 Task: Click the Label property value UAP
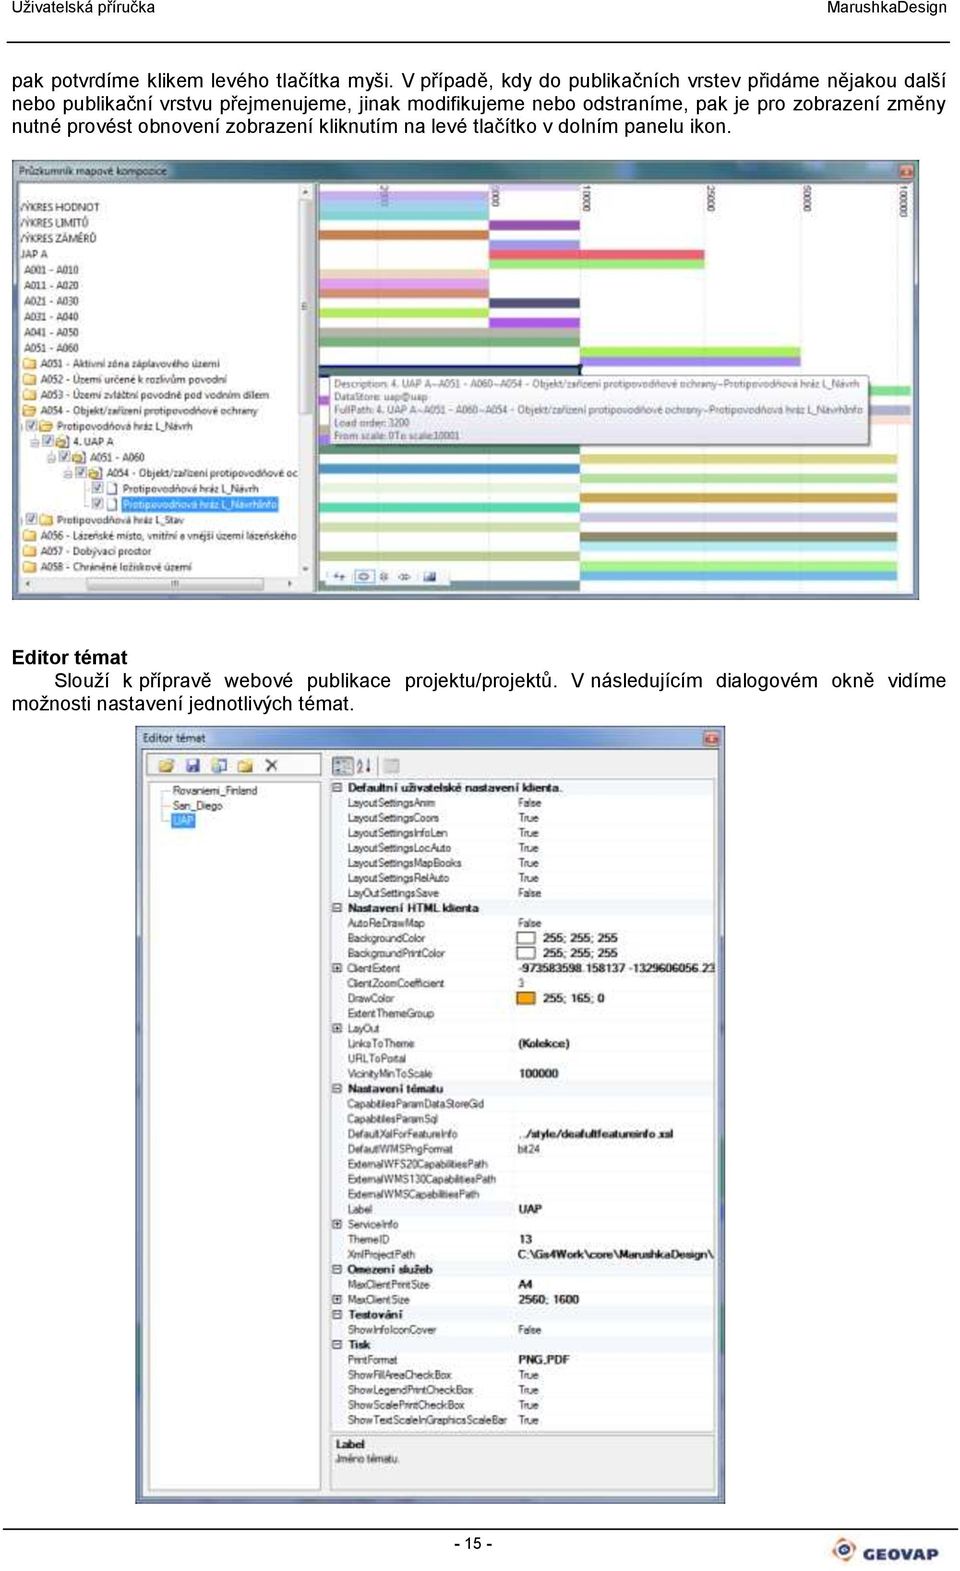(x=530, y=1209)
